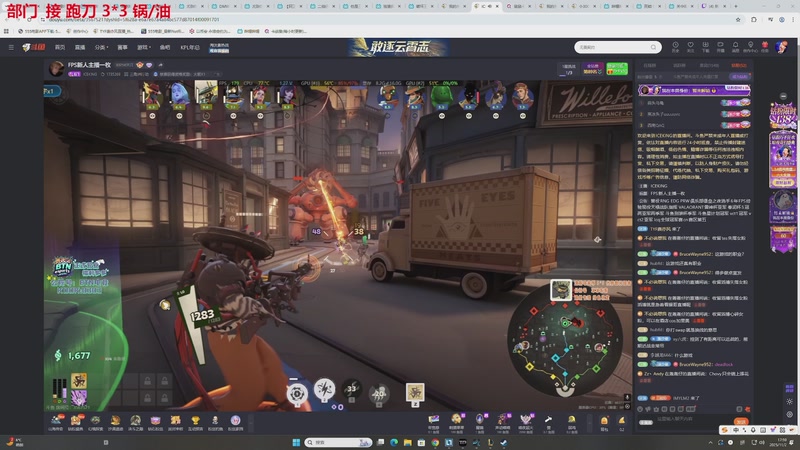Expand the 分类 category dropdown
The width and height of the screenshot is (800, 450).
pos(101,47)
